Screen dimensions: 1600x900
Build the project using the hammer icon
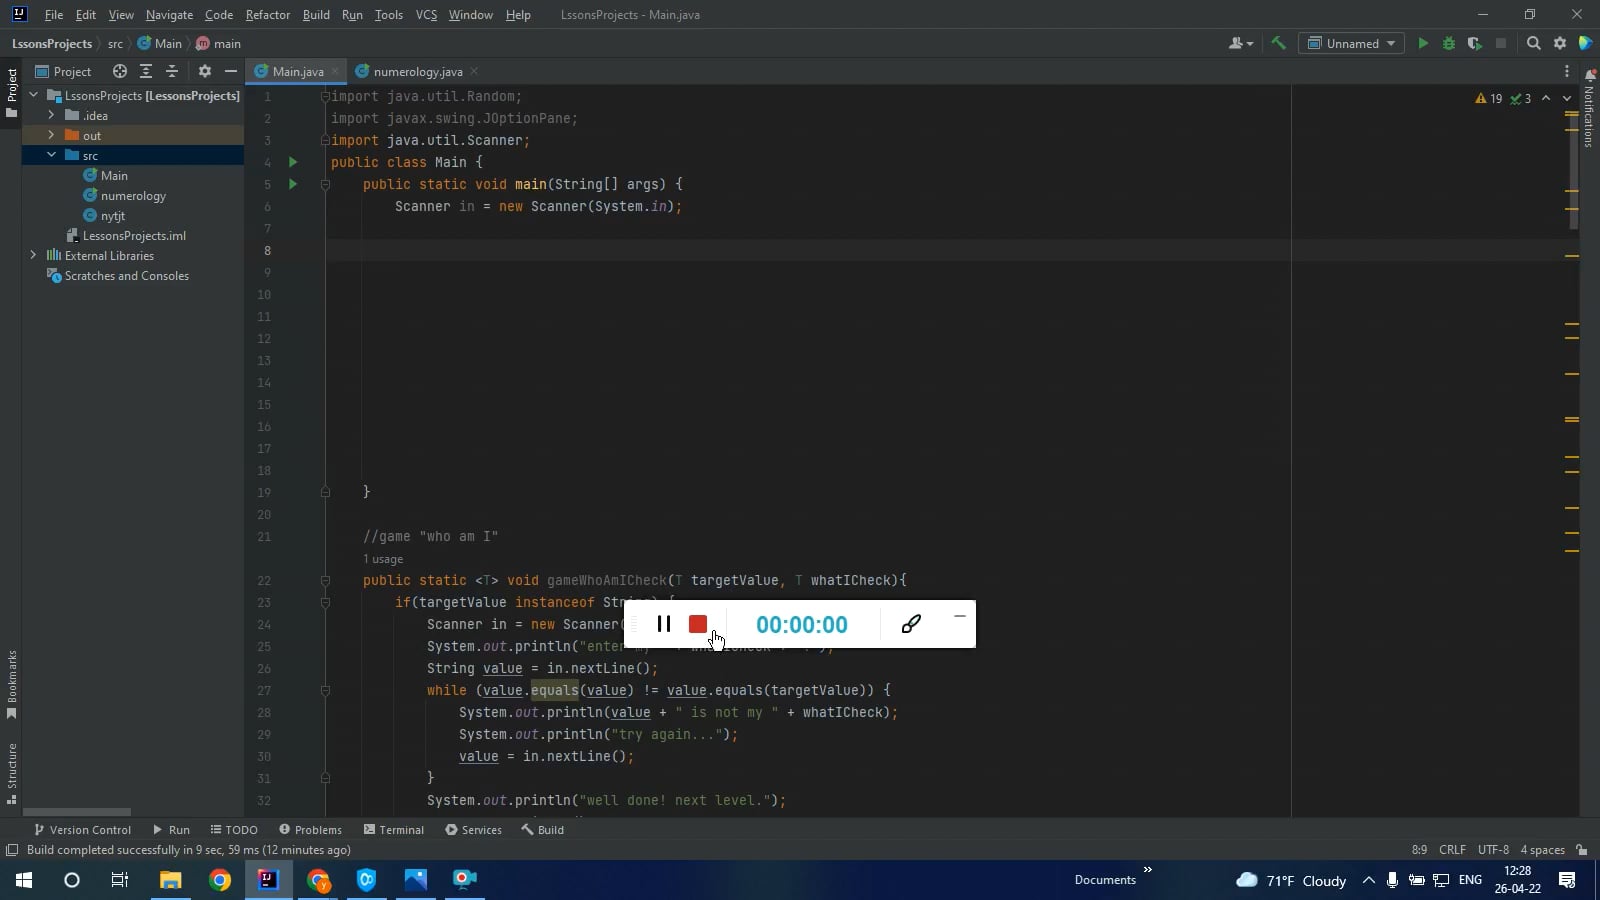click(x=1279, y=43)
